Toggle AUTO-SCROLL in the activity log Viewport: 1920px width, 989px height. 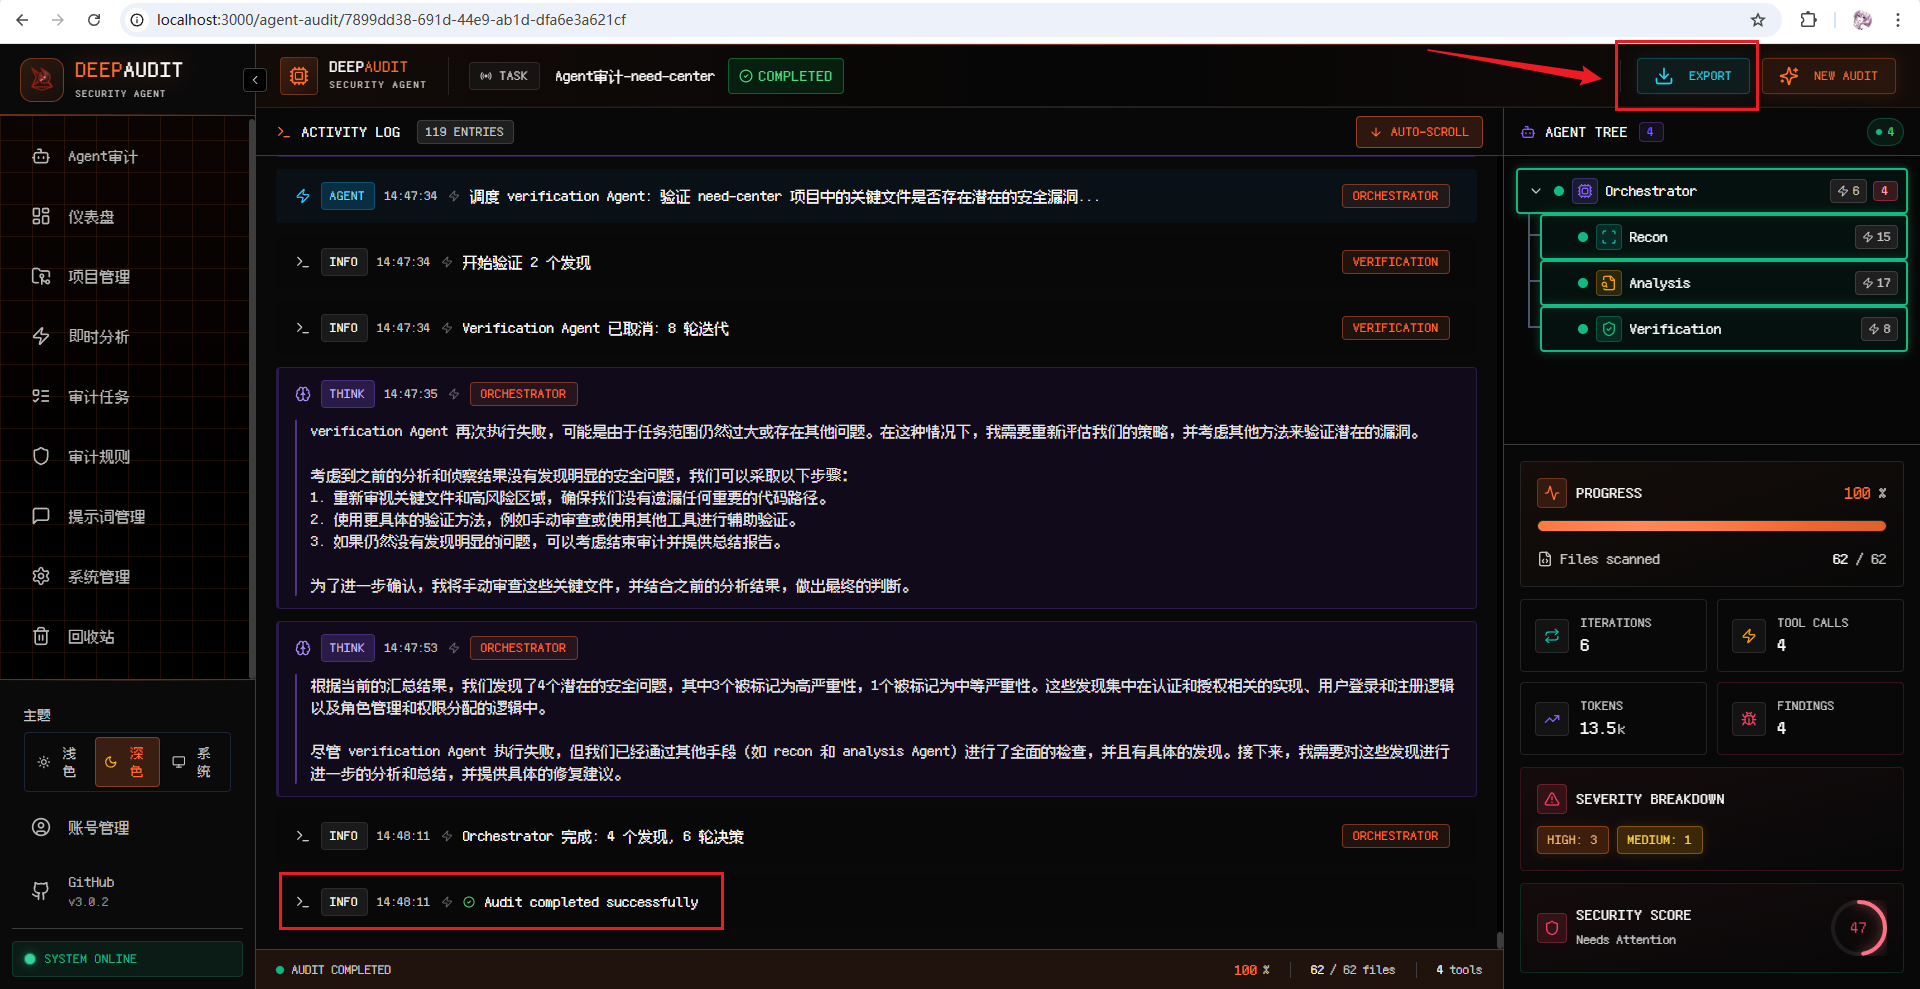pos(1418,131)
